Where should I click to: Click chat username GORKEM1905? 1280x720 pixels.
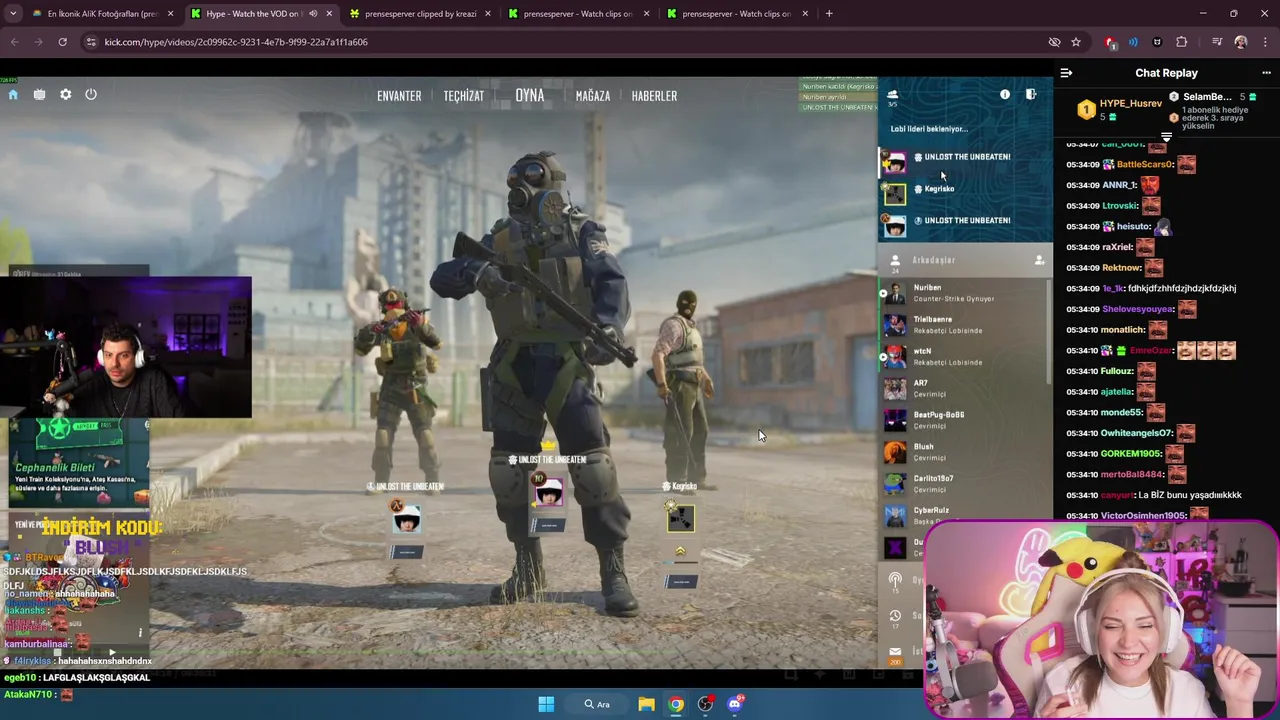pos(1132,453)
